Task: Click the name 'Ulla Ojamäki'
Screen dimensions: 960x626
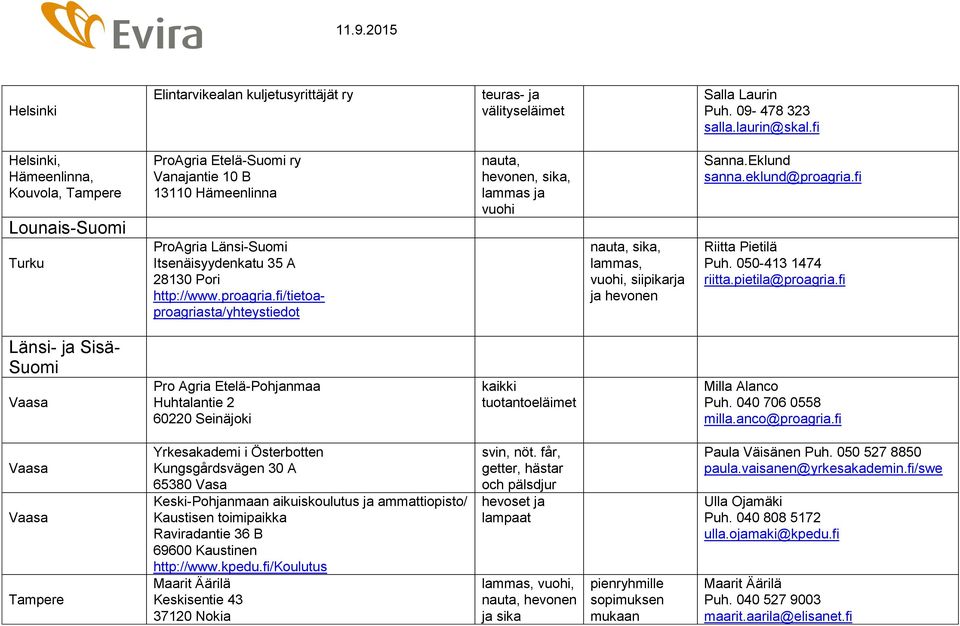Action: (x=743, y=502)
